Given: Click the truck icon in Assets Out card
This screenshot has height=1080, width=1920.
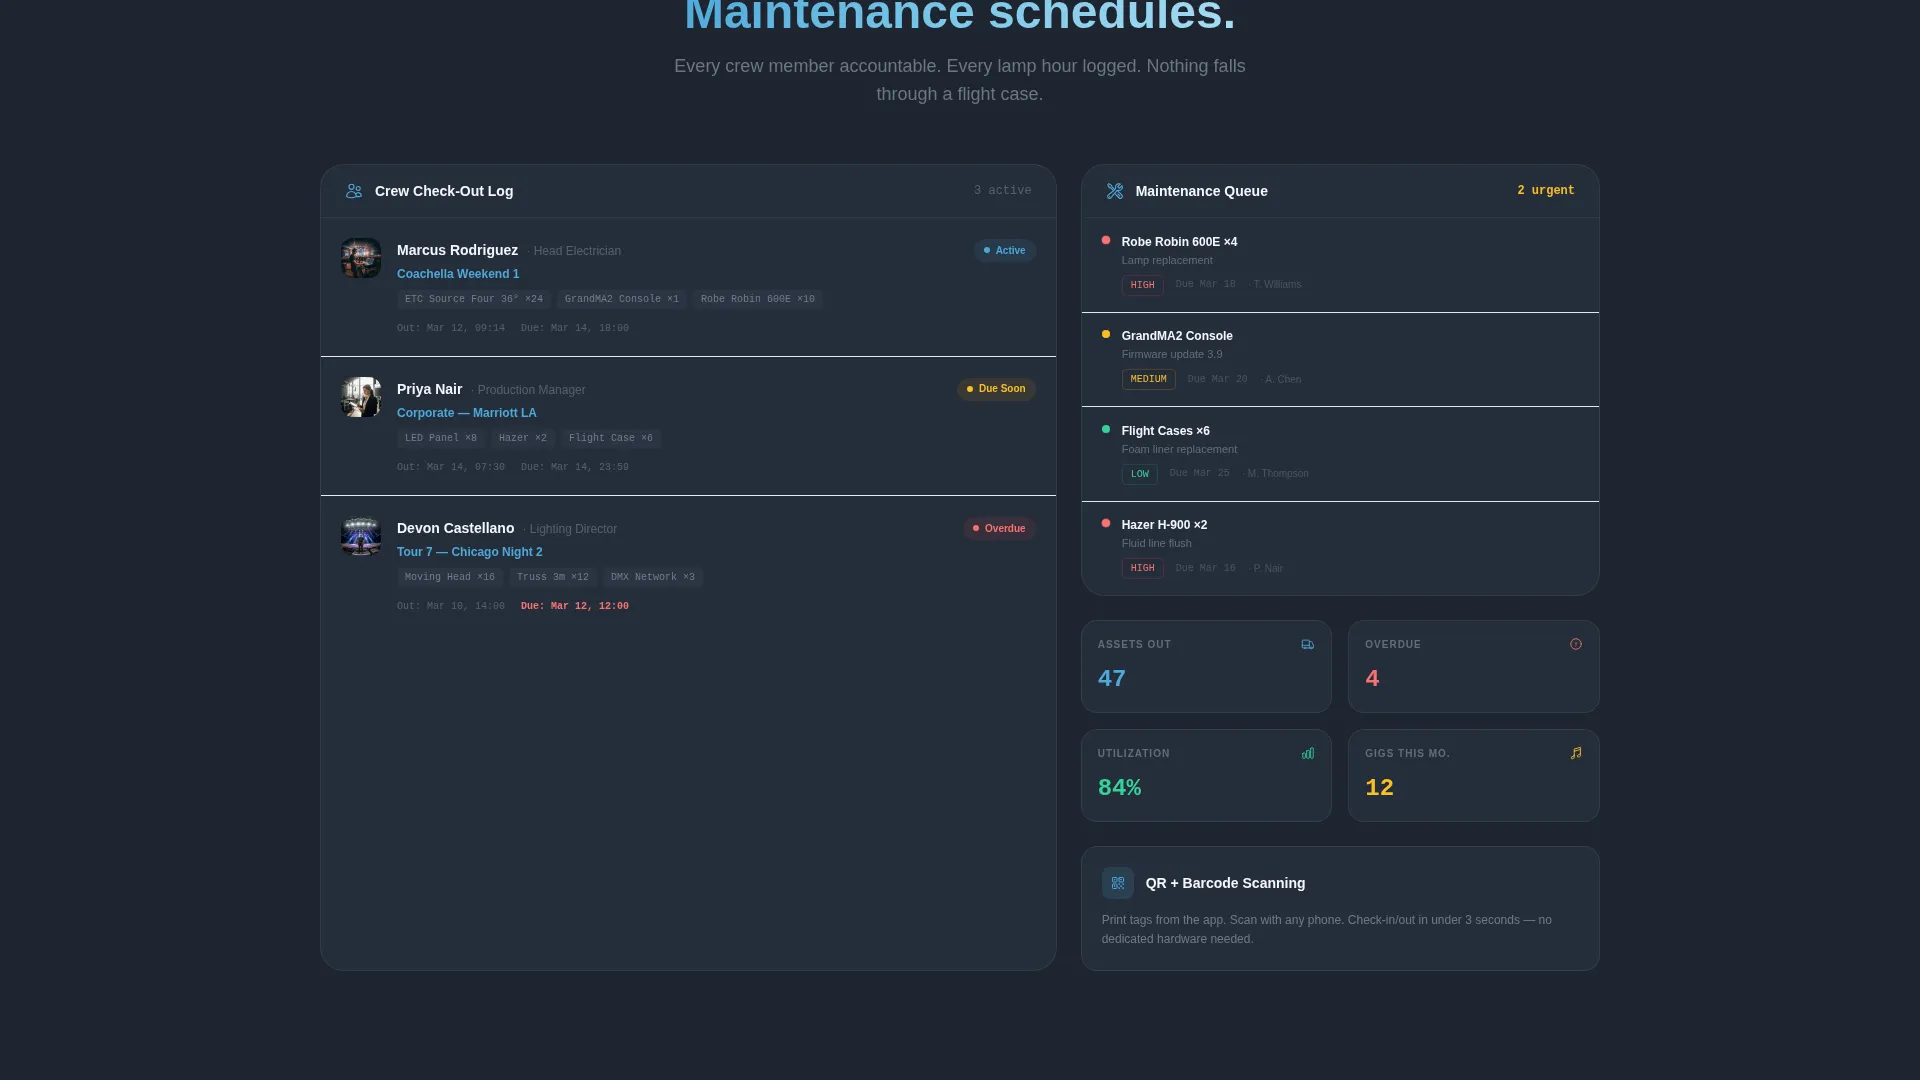Looking at the screenshot, I should 1308,645.
